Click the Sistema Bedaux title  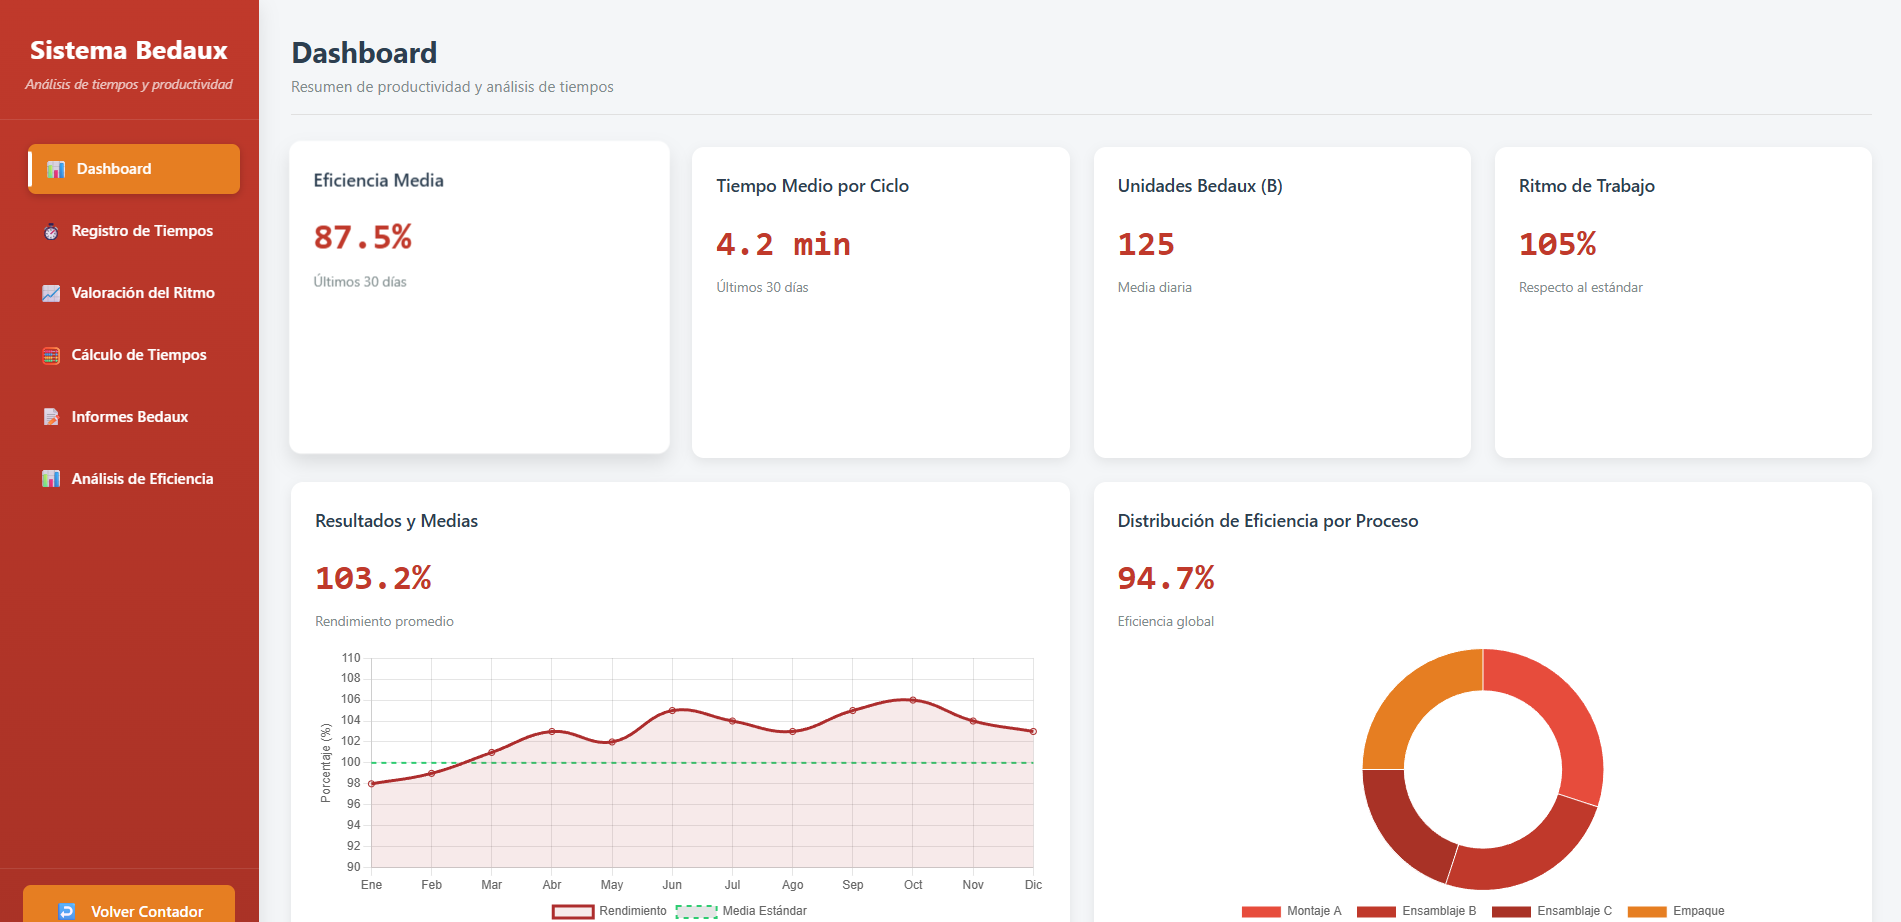coord(129,50)
